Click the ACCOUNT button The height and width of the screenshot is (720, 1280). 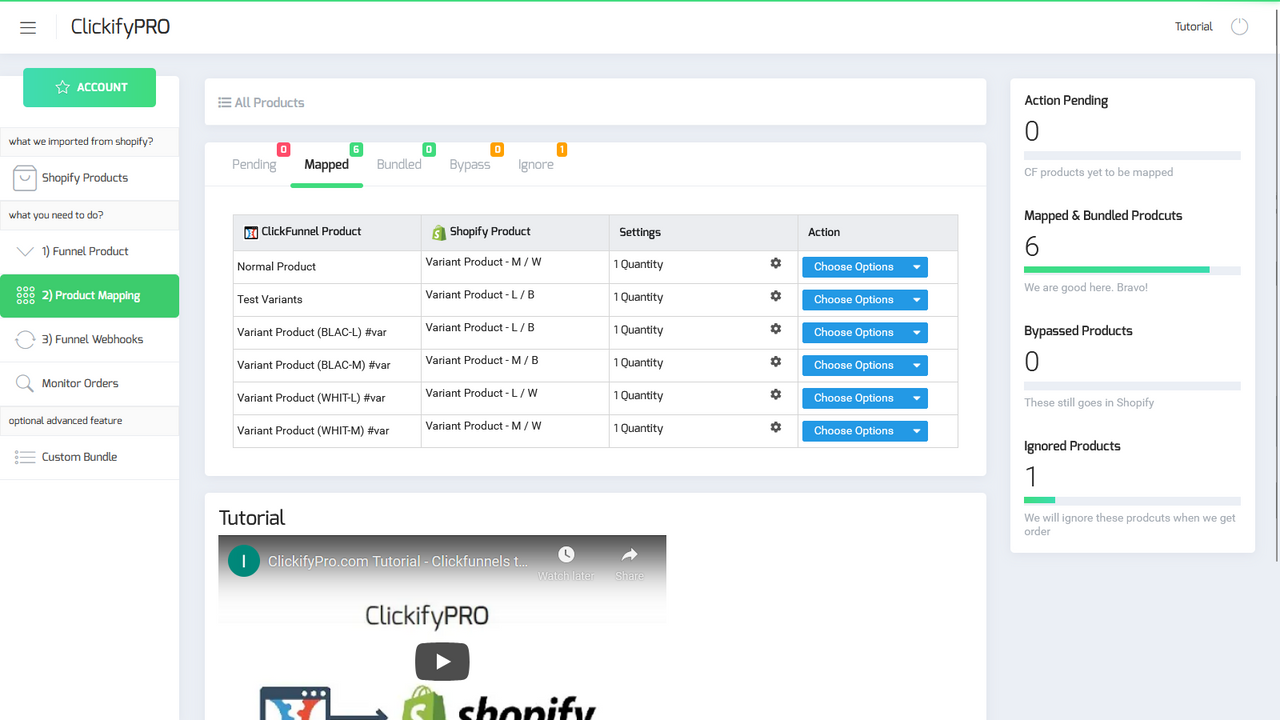click(89, 87)
